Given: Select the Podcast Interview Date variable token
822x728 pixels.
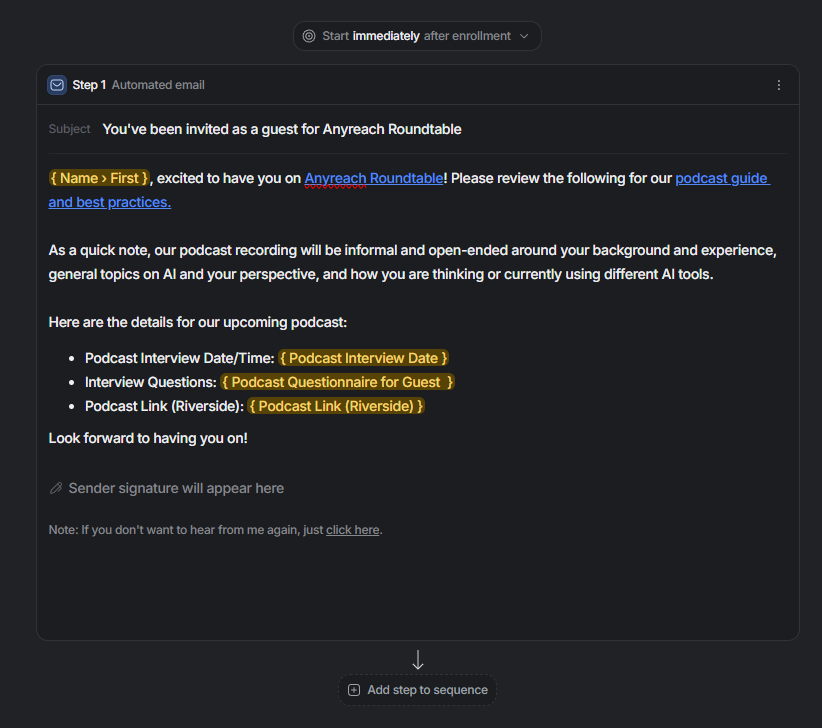Looking at the screenshot, I should tap(363, 358).
